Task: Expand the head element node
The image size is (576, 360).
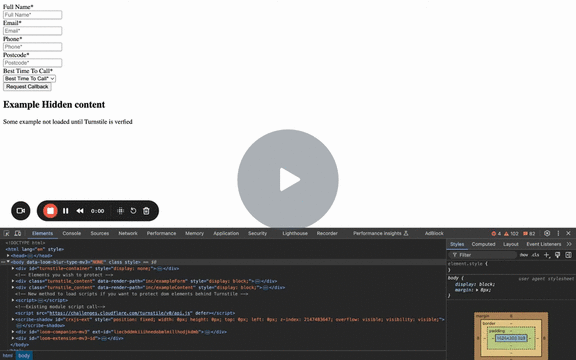Action: (x=8, y=256)
